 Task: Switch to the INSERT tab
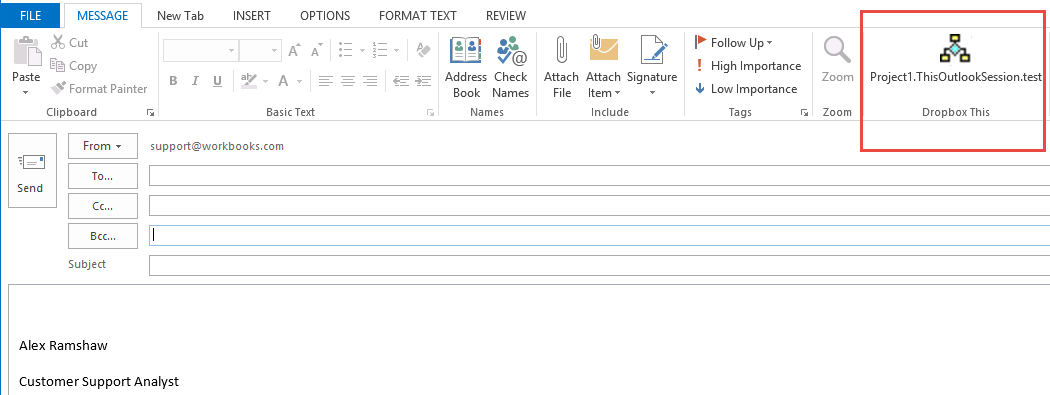click(252, 15)
